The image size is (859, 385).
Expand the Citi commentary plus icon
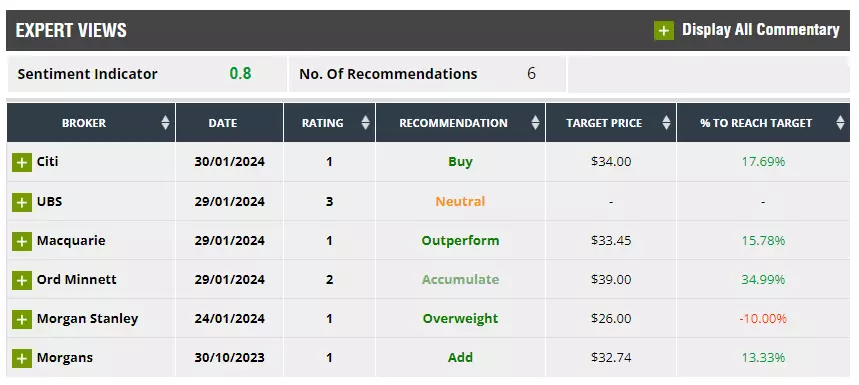pyautogui.click(x=22, y=163)
